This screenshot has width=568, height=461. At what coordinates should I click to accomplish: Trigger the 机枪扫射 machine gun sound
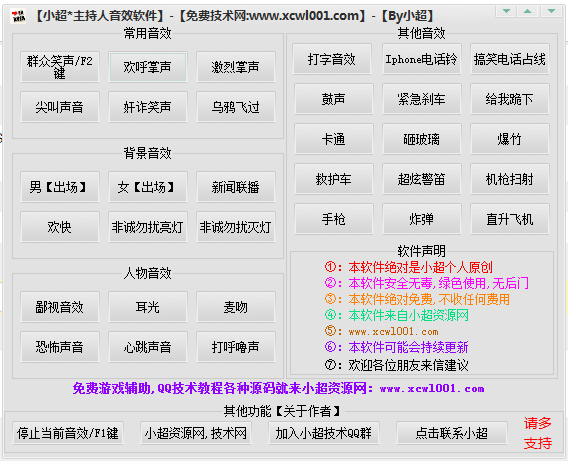coord(510,179)
